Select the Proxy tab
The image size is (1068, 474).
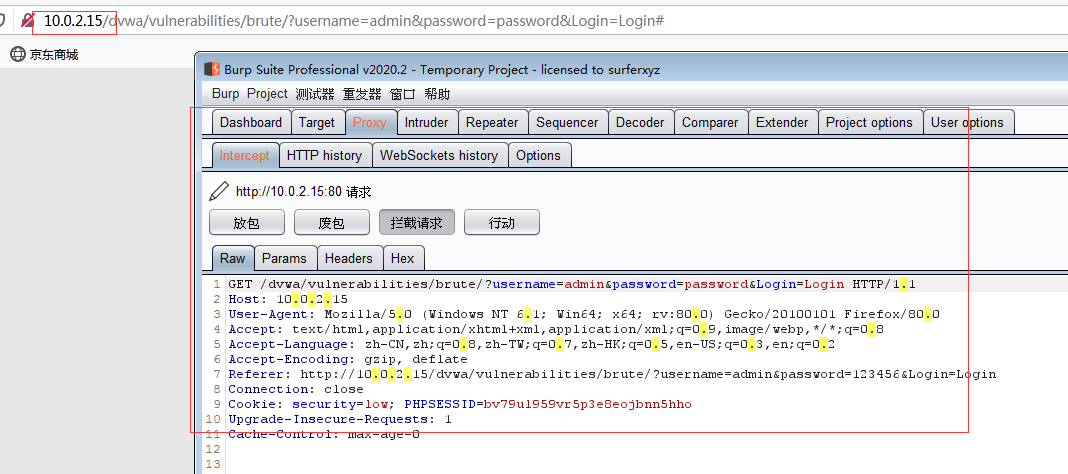pyautogui.click(x=370, y=123)
